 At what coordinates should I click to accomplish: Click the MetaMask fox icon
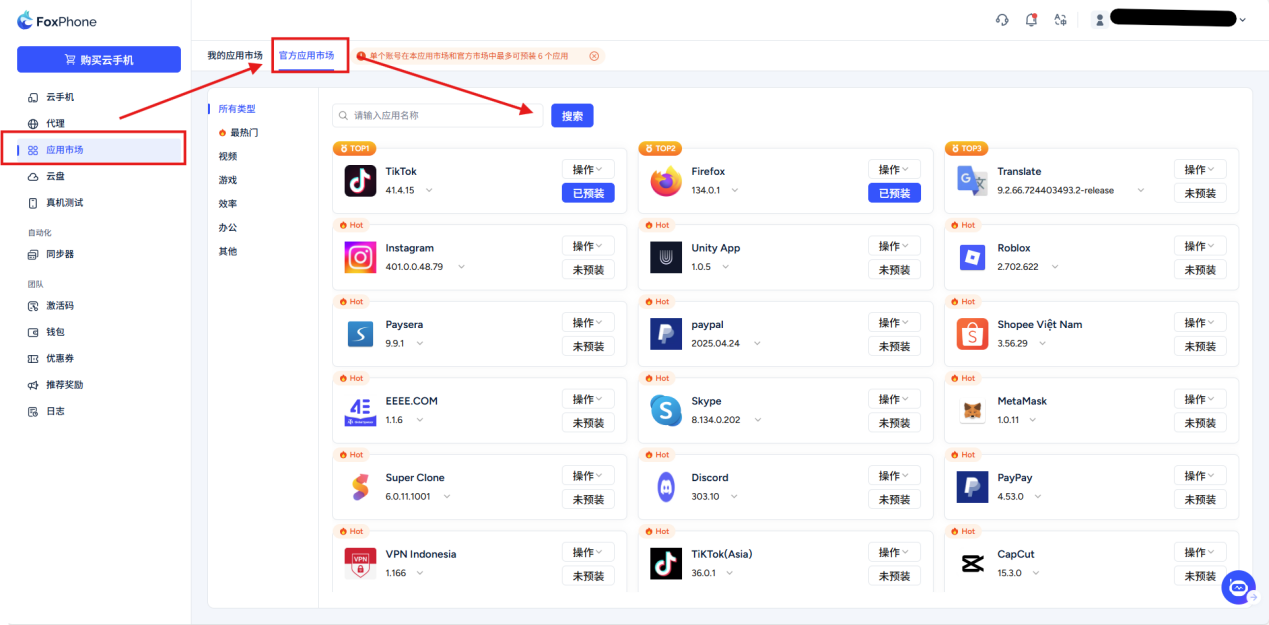pyautogui.click(x=971, y=411)
